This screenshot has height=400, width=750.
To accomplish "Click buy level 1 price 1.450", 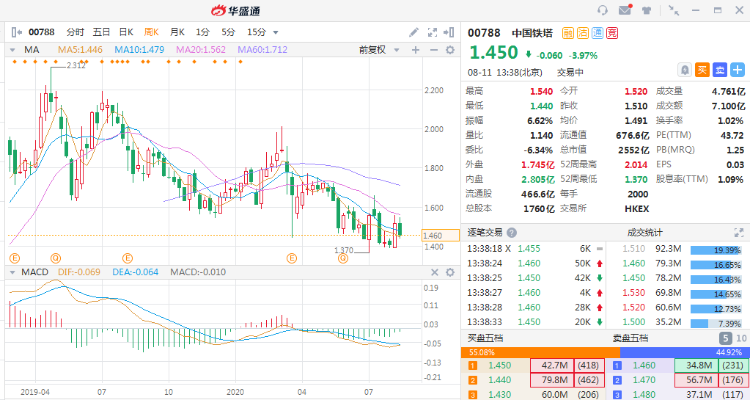I will 499,366.
